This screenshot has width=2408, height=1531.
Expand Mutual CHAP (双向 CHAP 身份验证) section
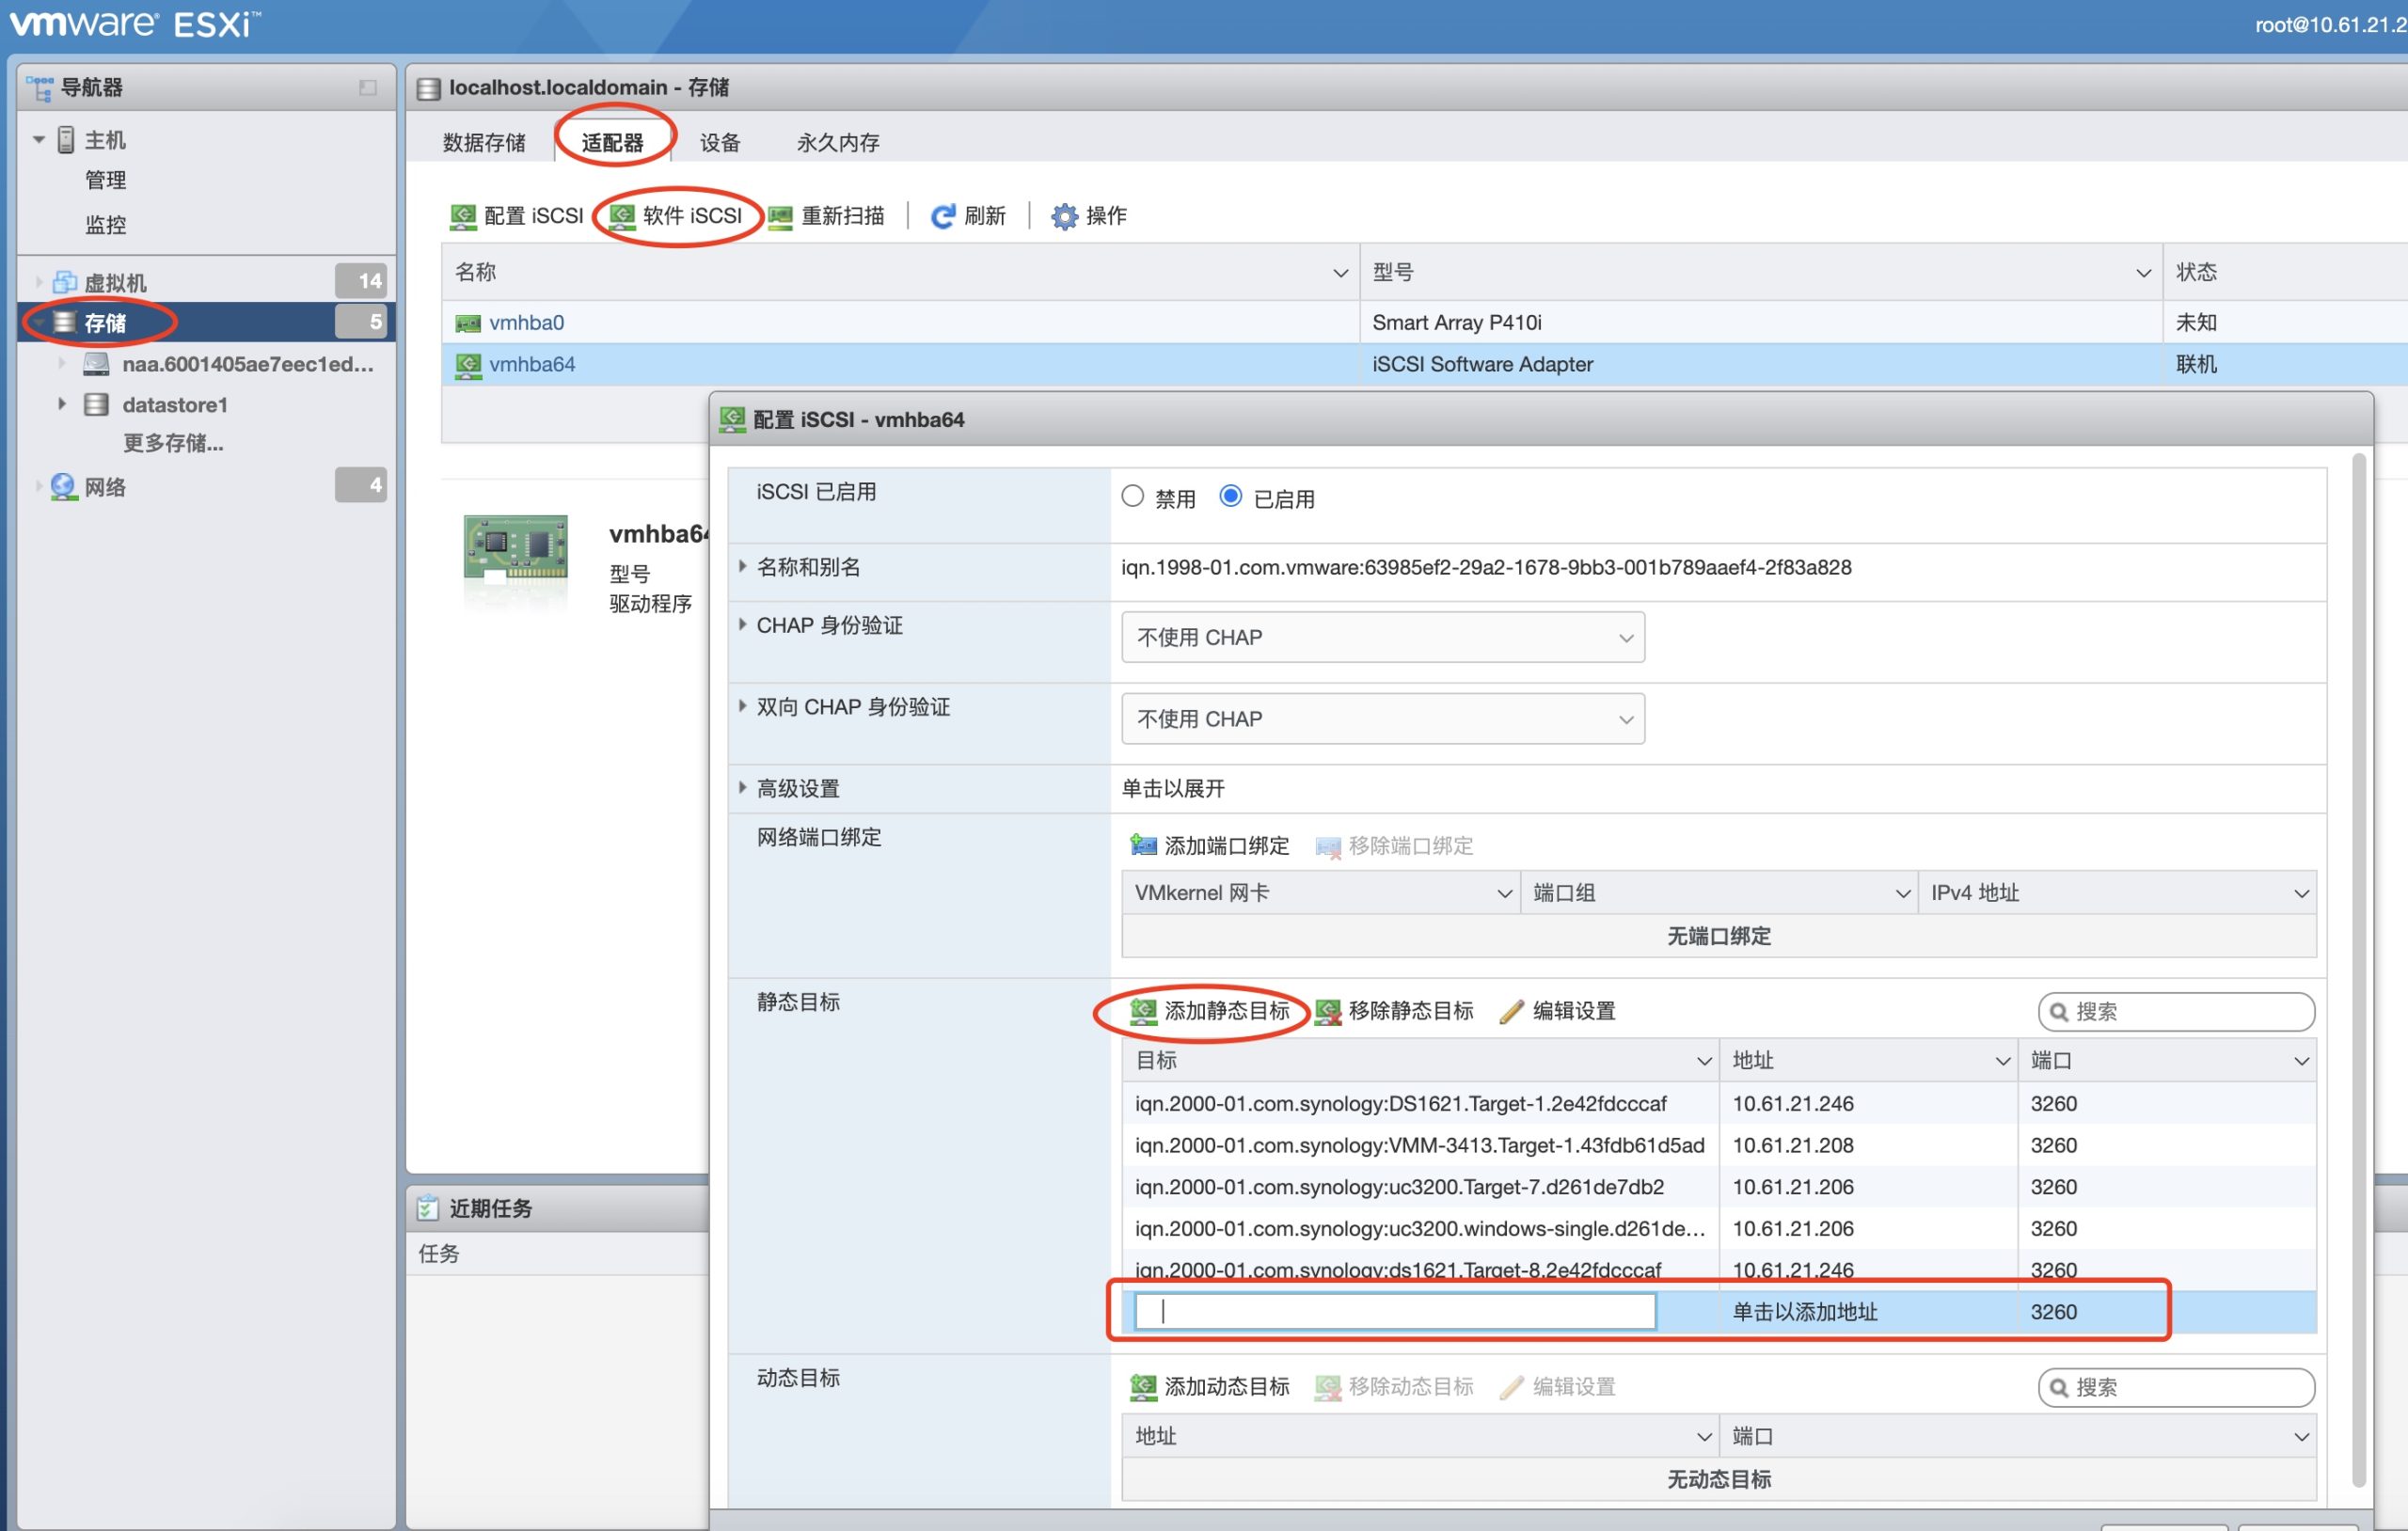[742, 706]
